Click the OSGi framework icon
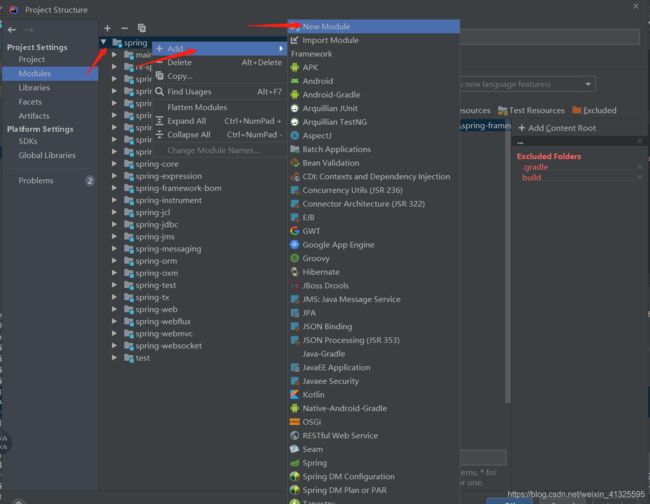Screen dimensions: 650x504 point(295,422)
